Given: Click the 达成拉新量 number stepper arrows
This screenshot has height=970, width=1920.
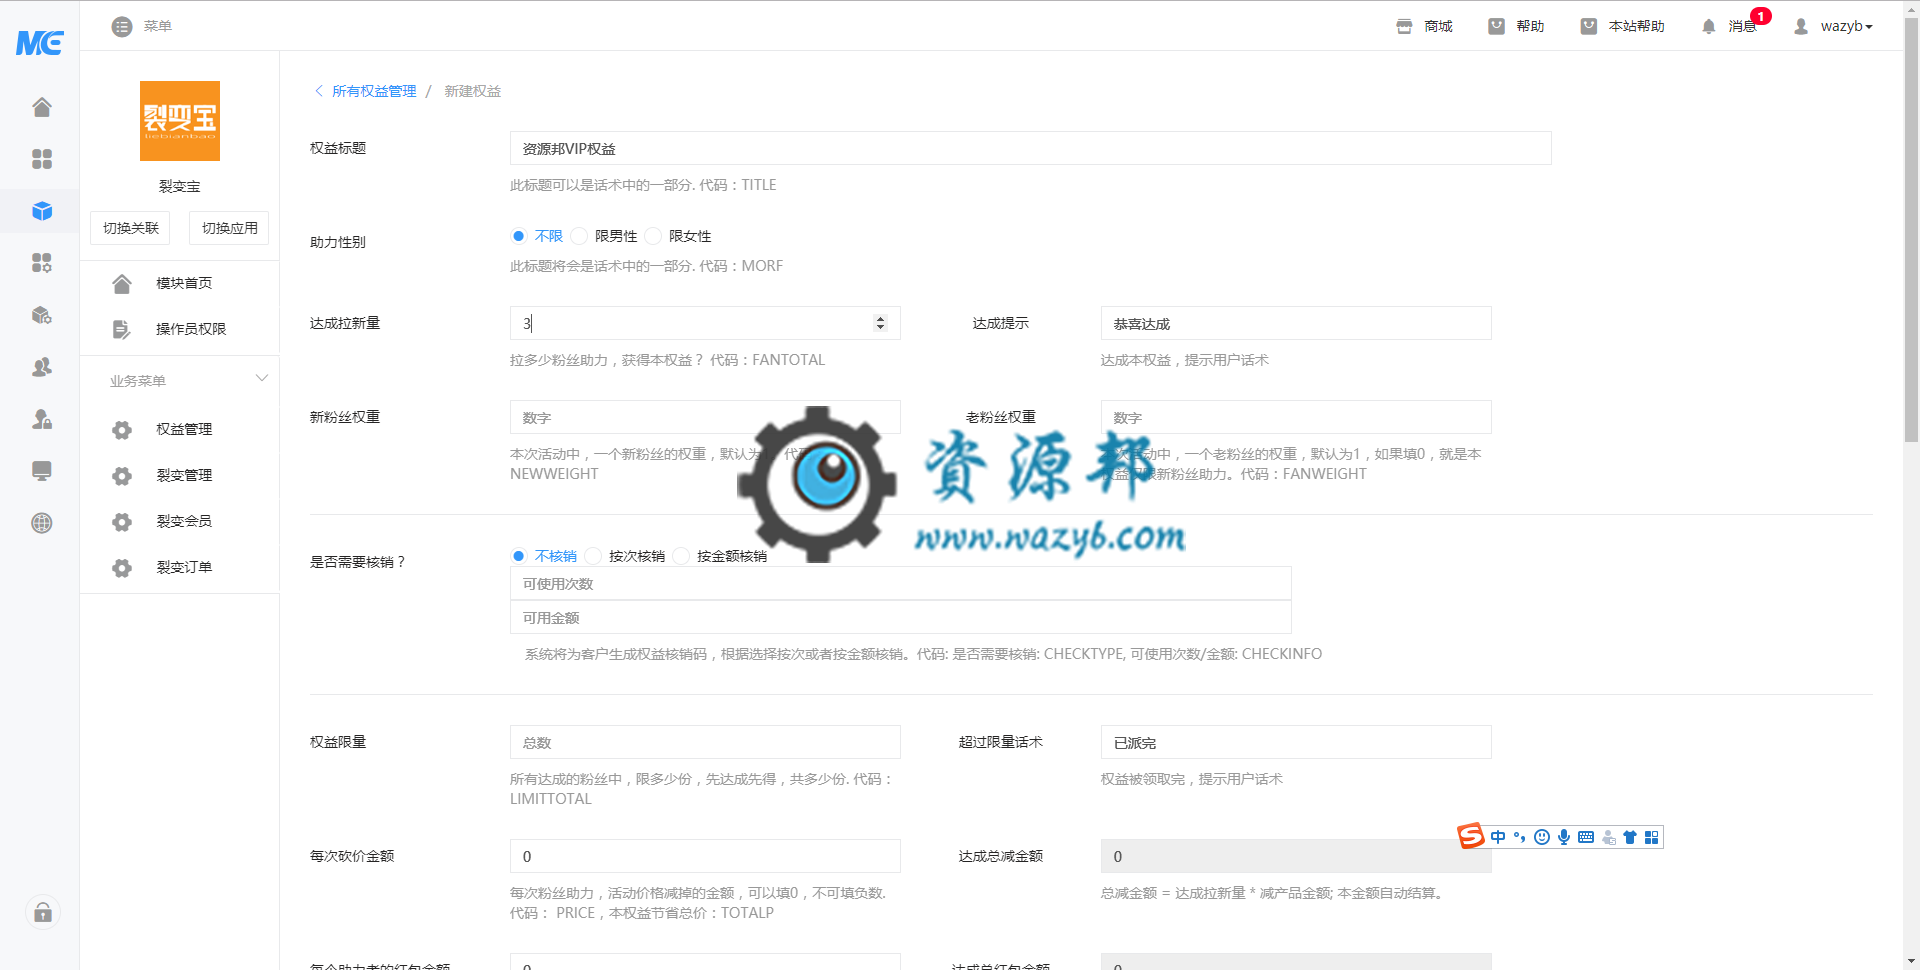Looking at the screenshot, I should click(x=880, y=323).
